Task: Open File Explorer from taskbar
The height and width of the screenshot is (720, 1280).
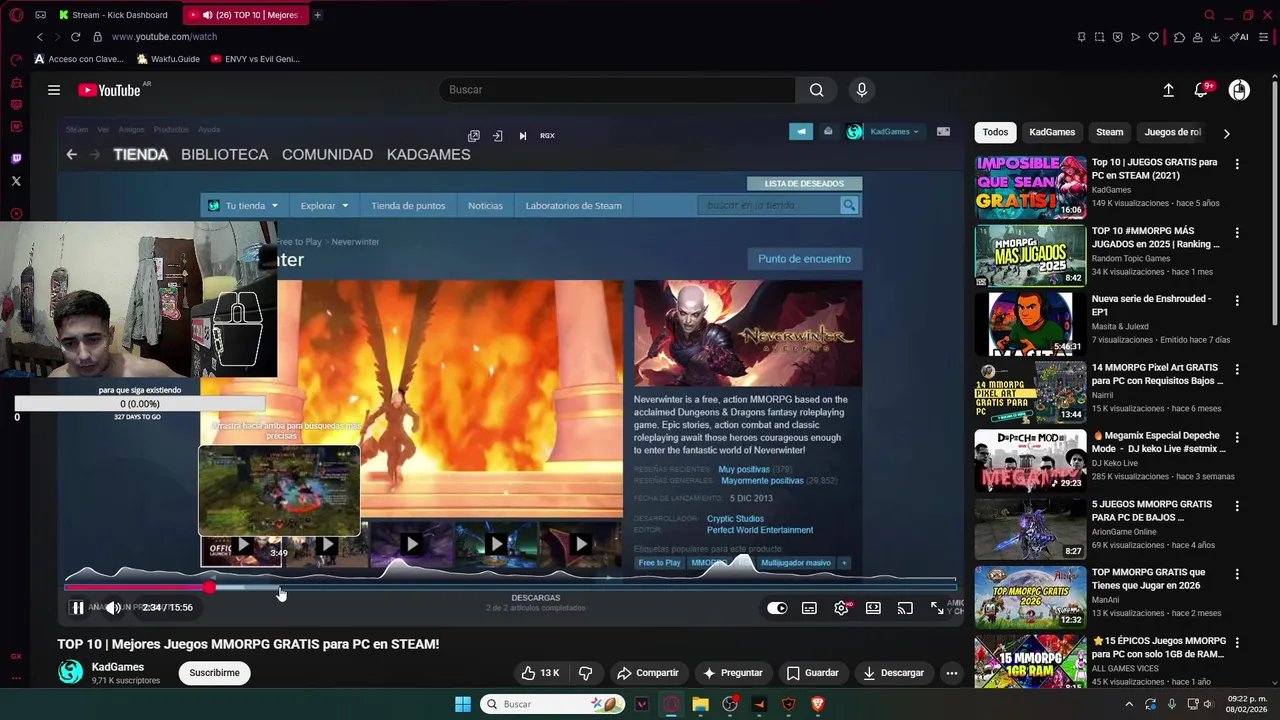Action: point(700,704)
